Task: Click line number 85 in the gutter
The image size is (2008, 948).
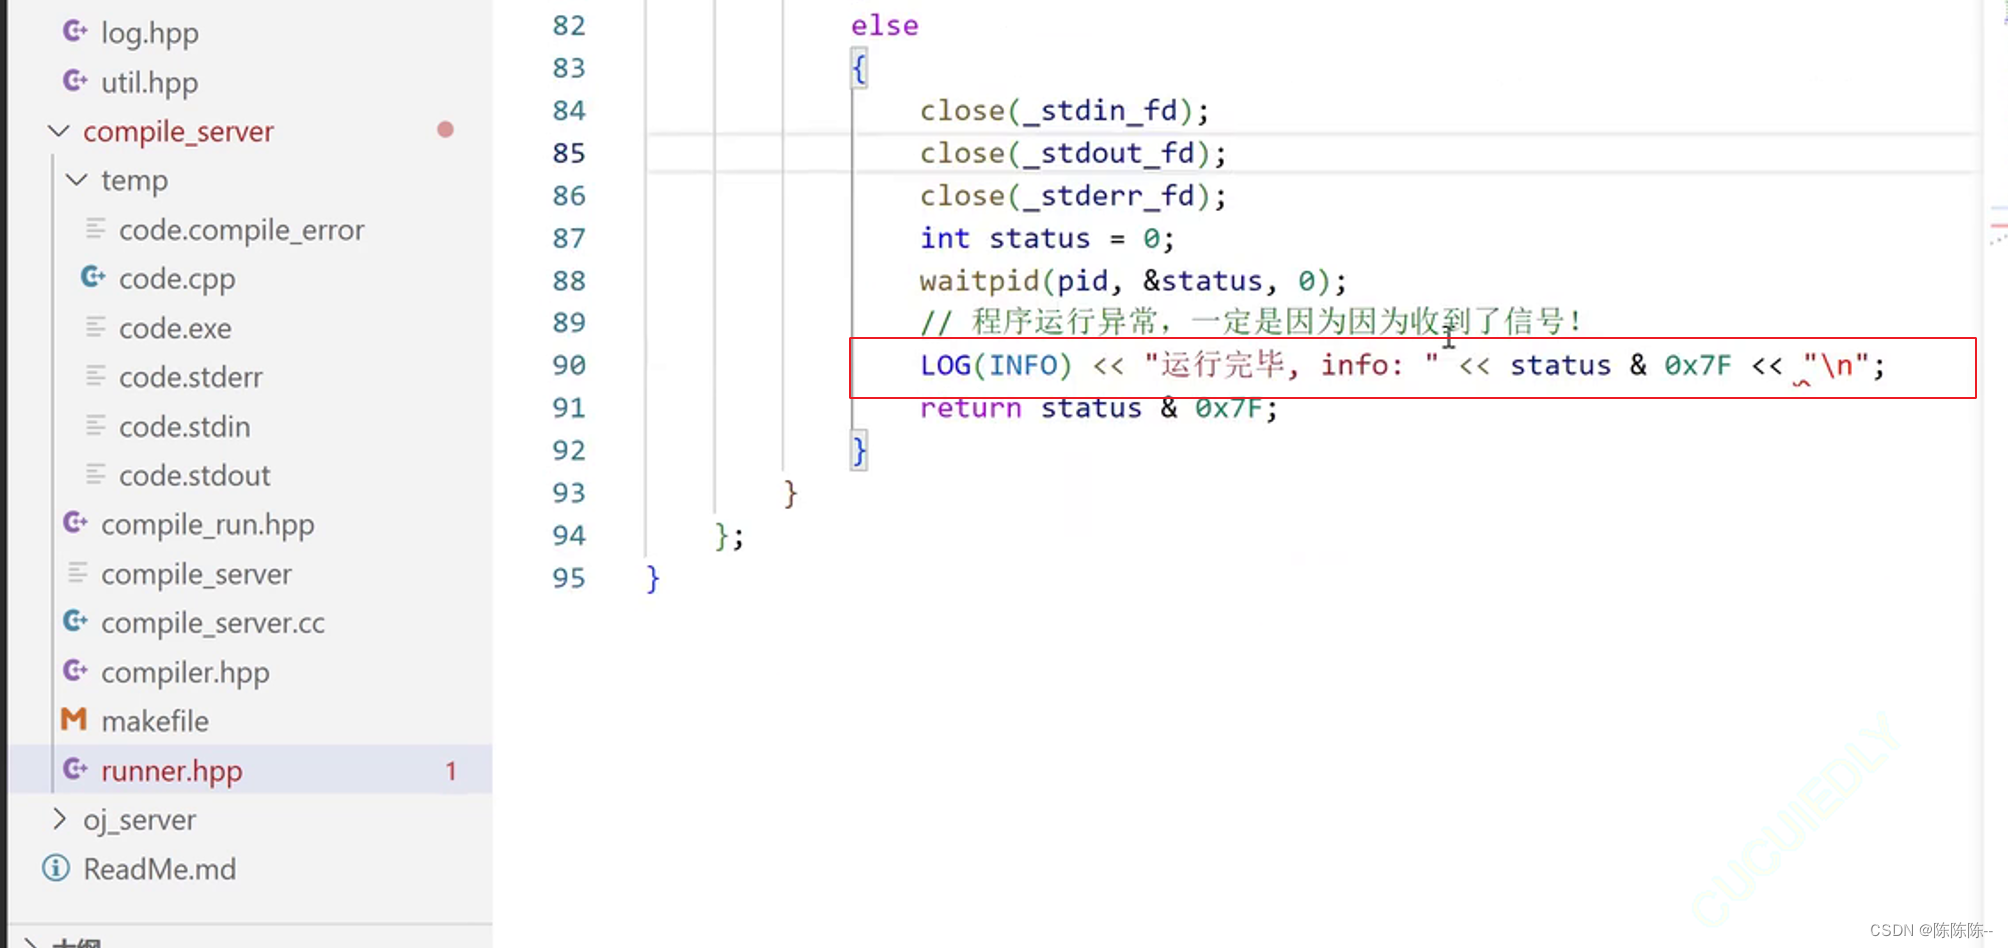Action: pos(569,153)
